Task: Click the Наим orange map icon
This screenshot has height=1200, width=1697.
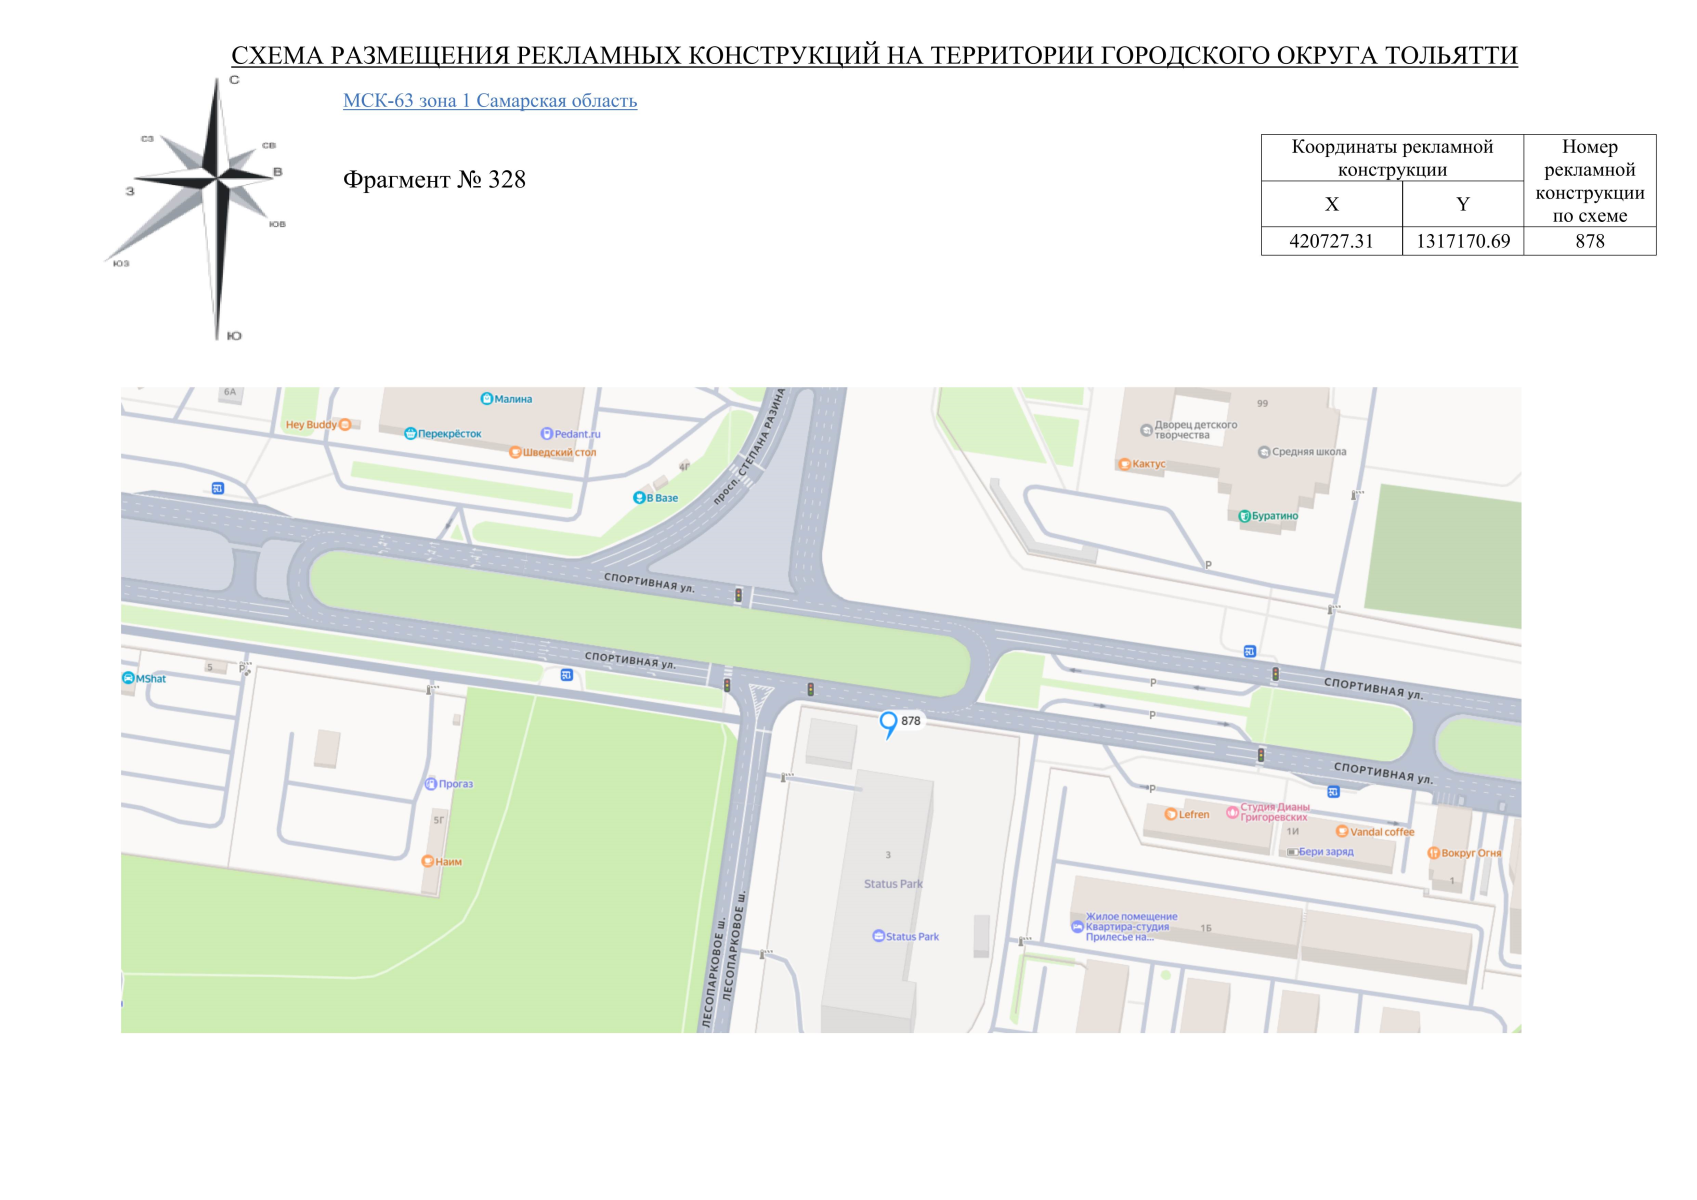Action: pos(428,861)
